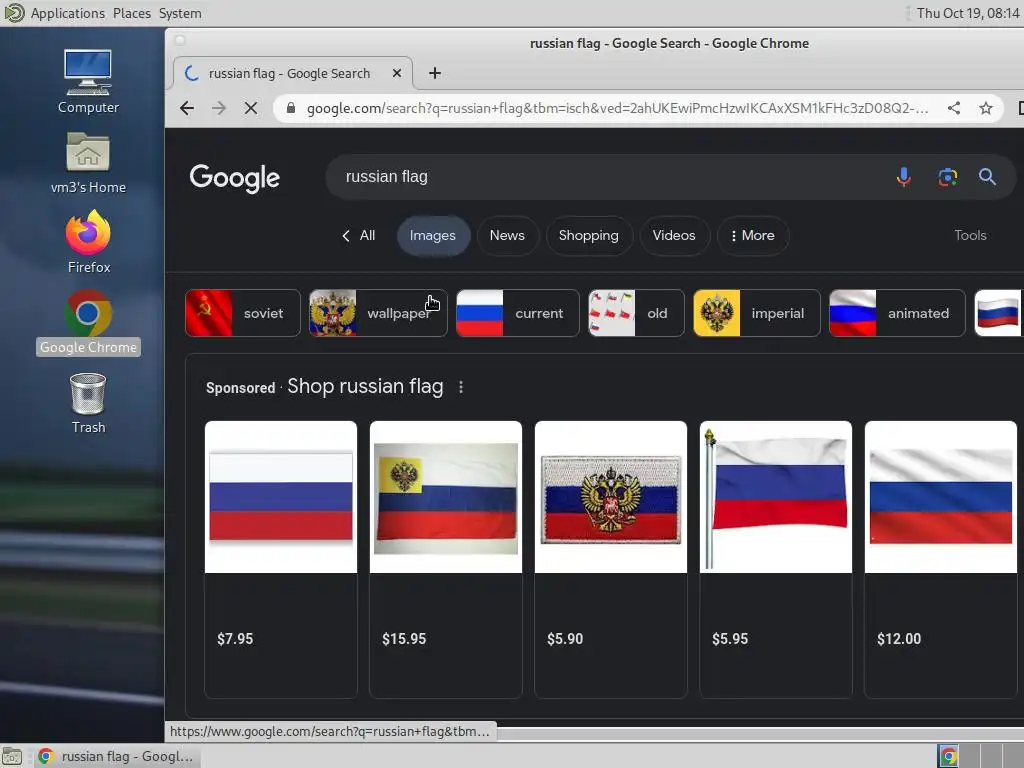The image size is (1024, 768).
Task: Open the Sponsored section three-dot options
Action: [x=461, y=387]
